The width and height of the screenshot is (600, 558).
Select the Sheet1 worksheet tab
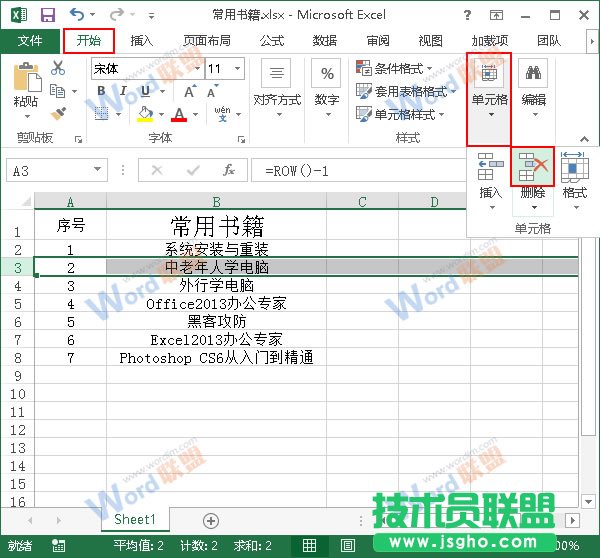135,520
